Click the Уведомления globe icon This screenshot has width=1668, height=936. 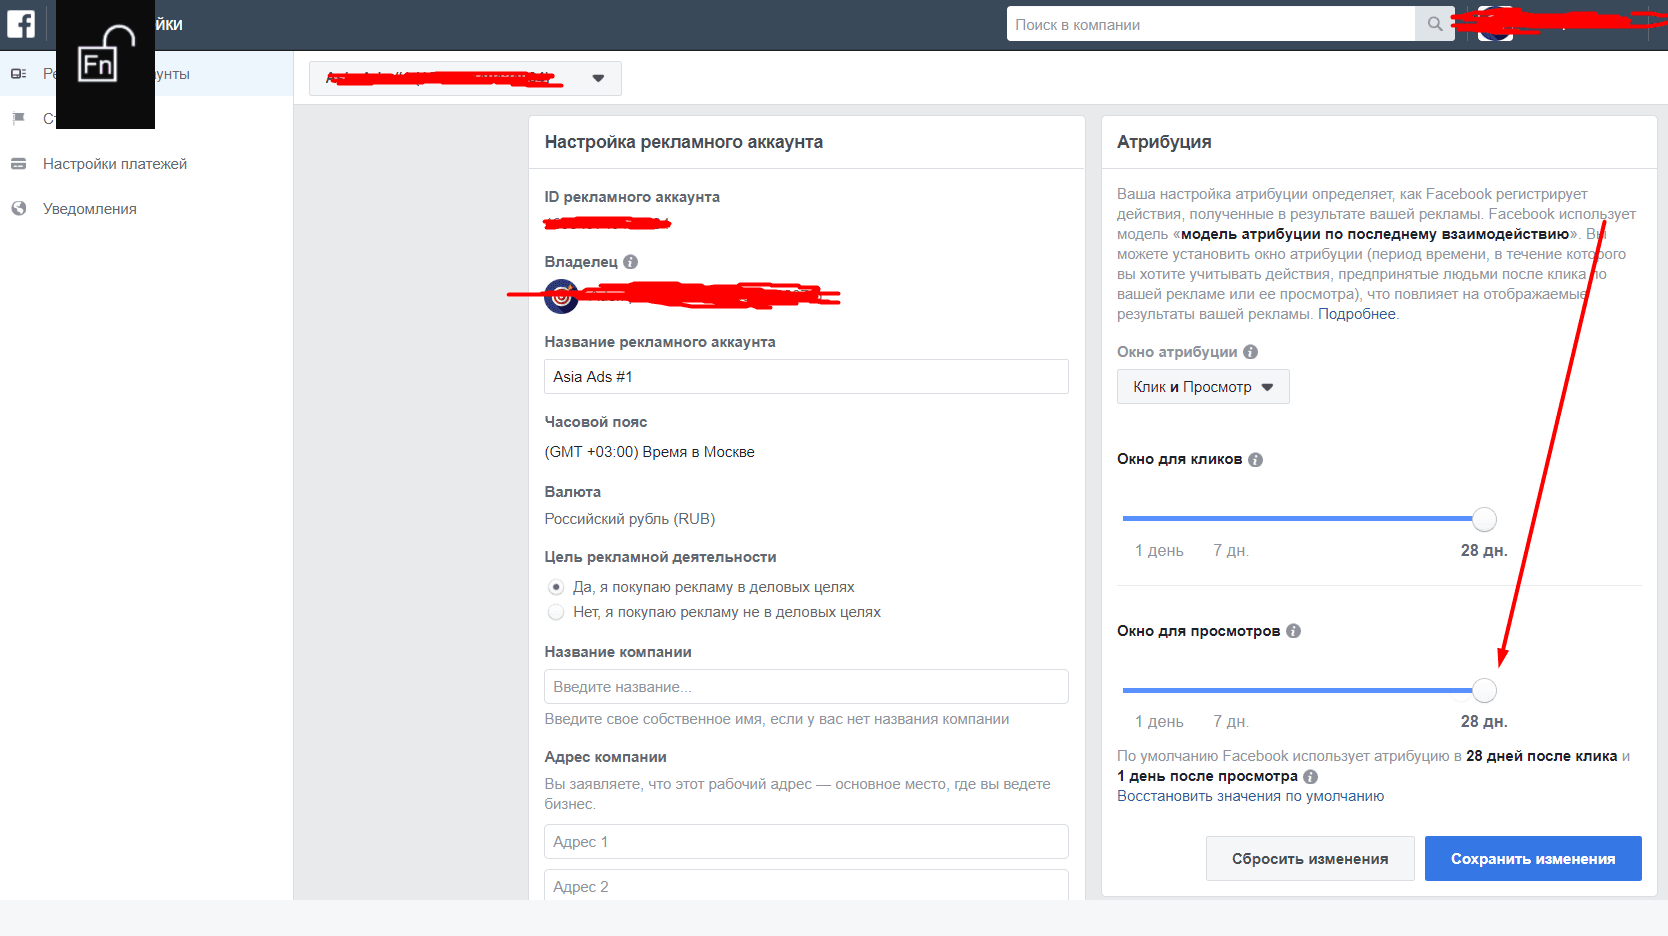[x=18, y=209]
